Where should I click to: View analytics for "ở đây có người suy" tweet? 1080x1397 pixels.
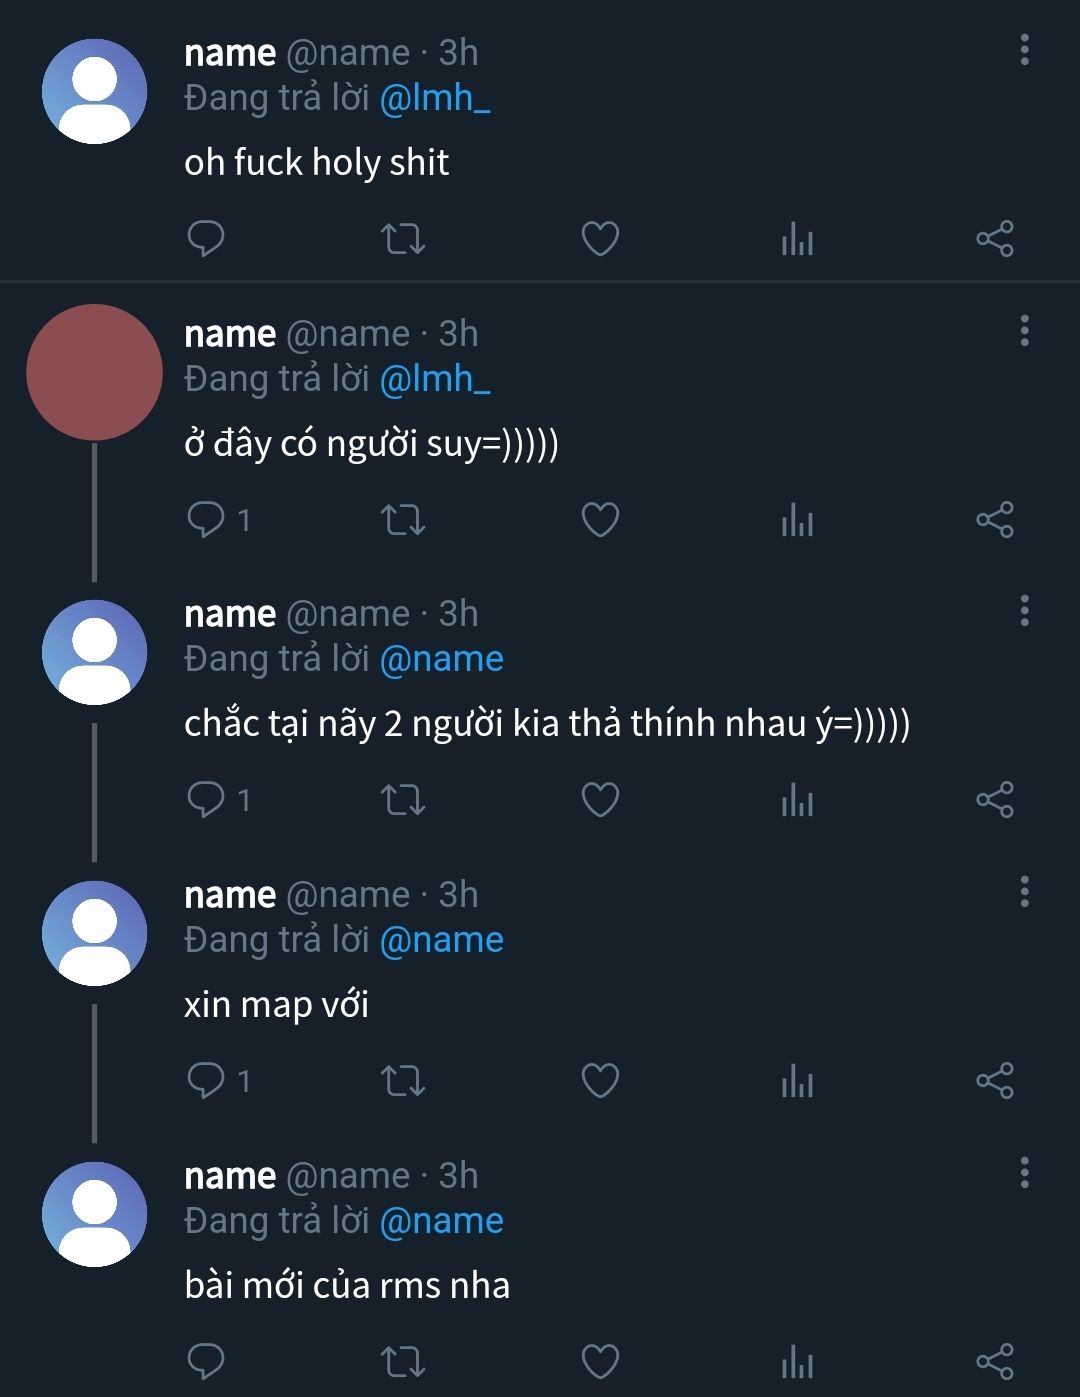797,520
